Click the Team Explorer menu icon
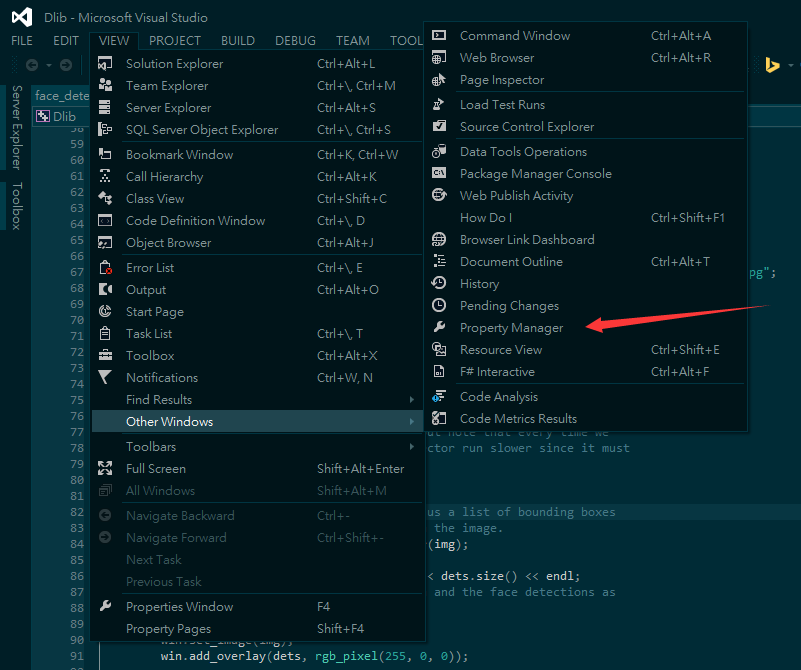The height and width of the screenshot is (670, 801). (106, 86)
